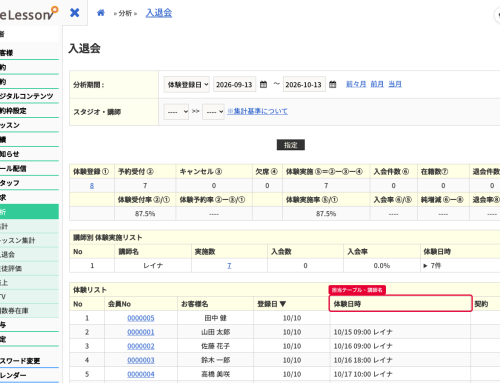Open レッスン集計 in the sidebar submenu

(x=29, y=240)
